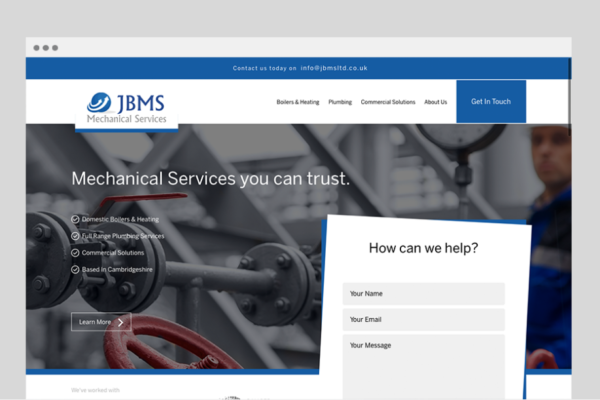600x400 pixels.
Task: Open the Plumbing menu item
Action: [340, 102]
